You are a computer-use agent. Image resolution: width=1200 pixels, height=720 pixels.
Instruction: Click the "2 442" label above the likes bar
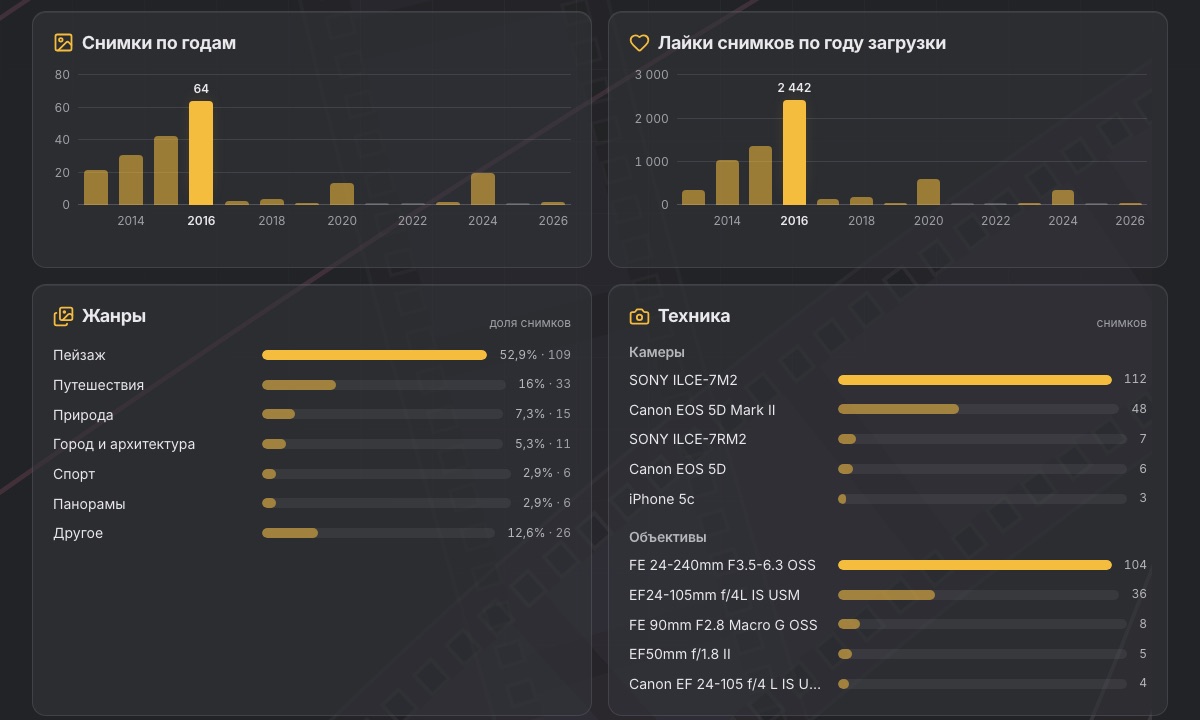coord(794,88)
